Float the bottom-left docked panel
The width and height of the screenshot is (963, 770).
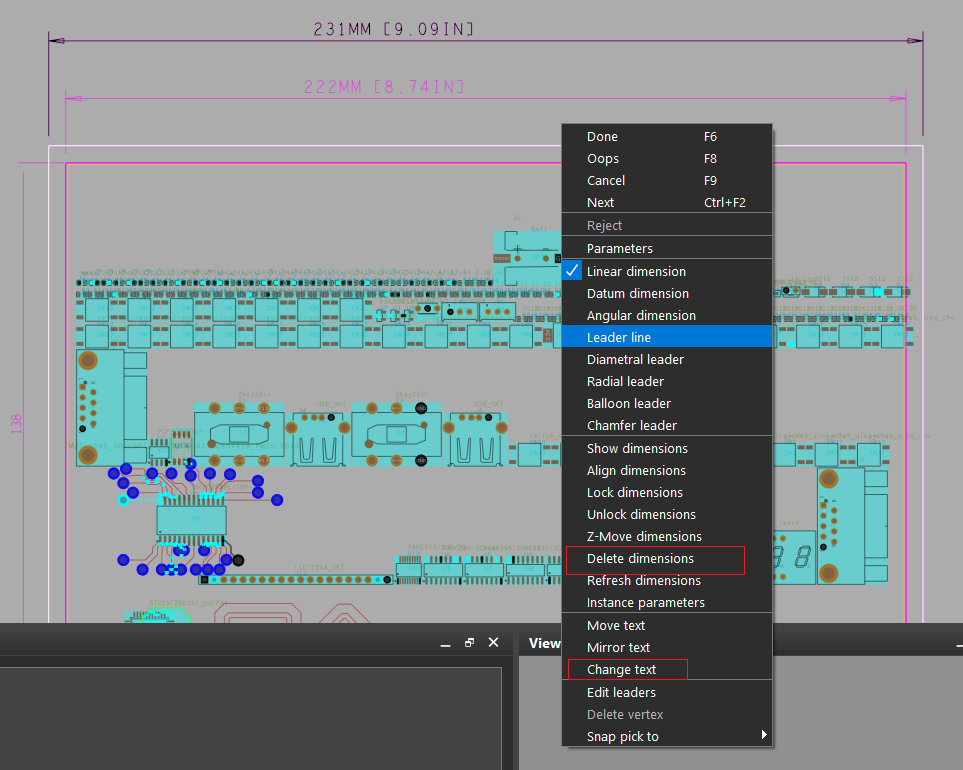click(x=469, y=643)
